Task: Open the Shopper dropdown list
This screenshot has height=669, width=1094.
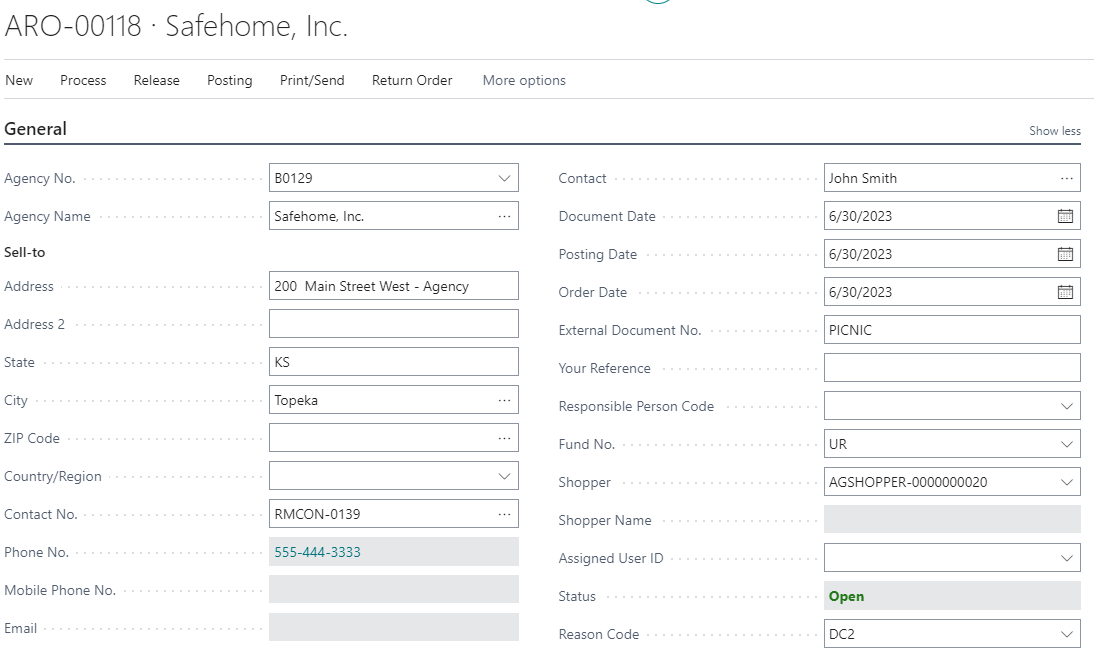Action: click(x=1066, y=482)
